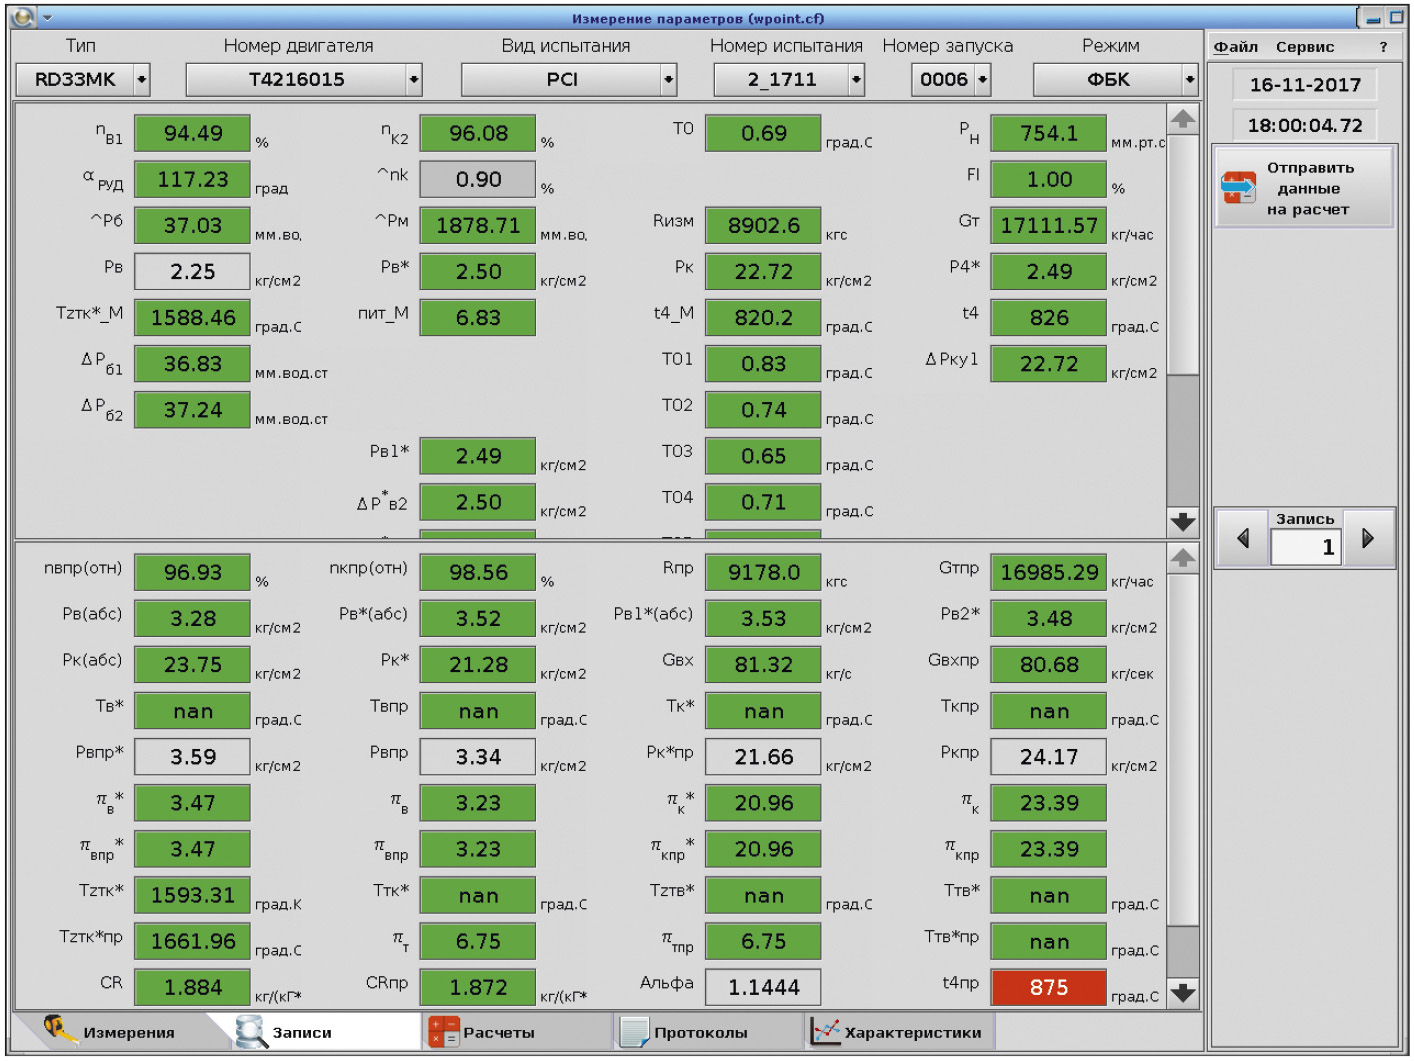Select the nB1 value 94.49

click(x=192, y=134)
